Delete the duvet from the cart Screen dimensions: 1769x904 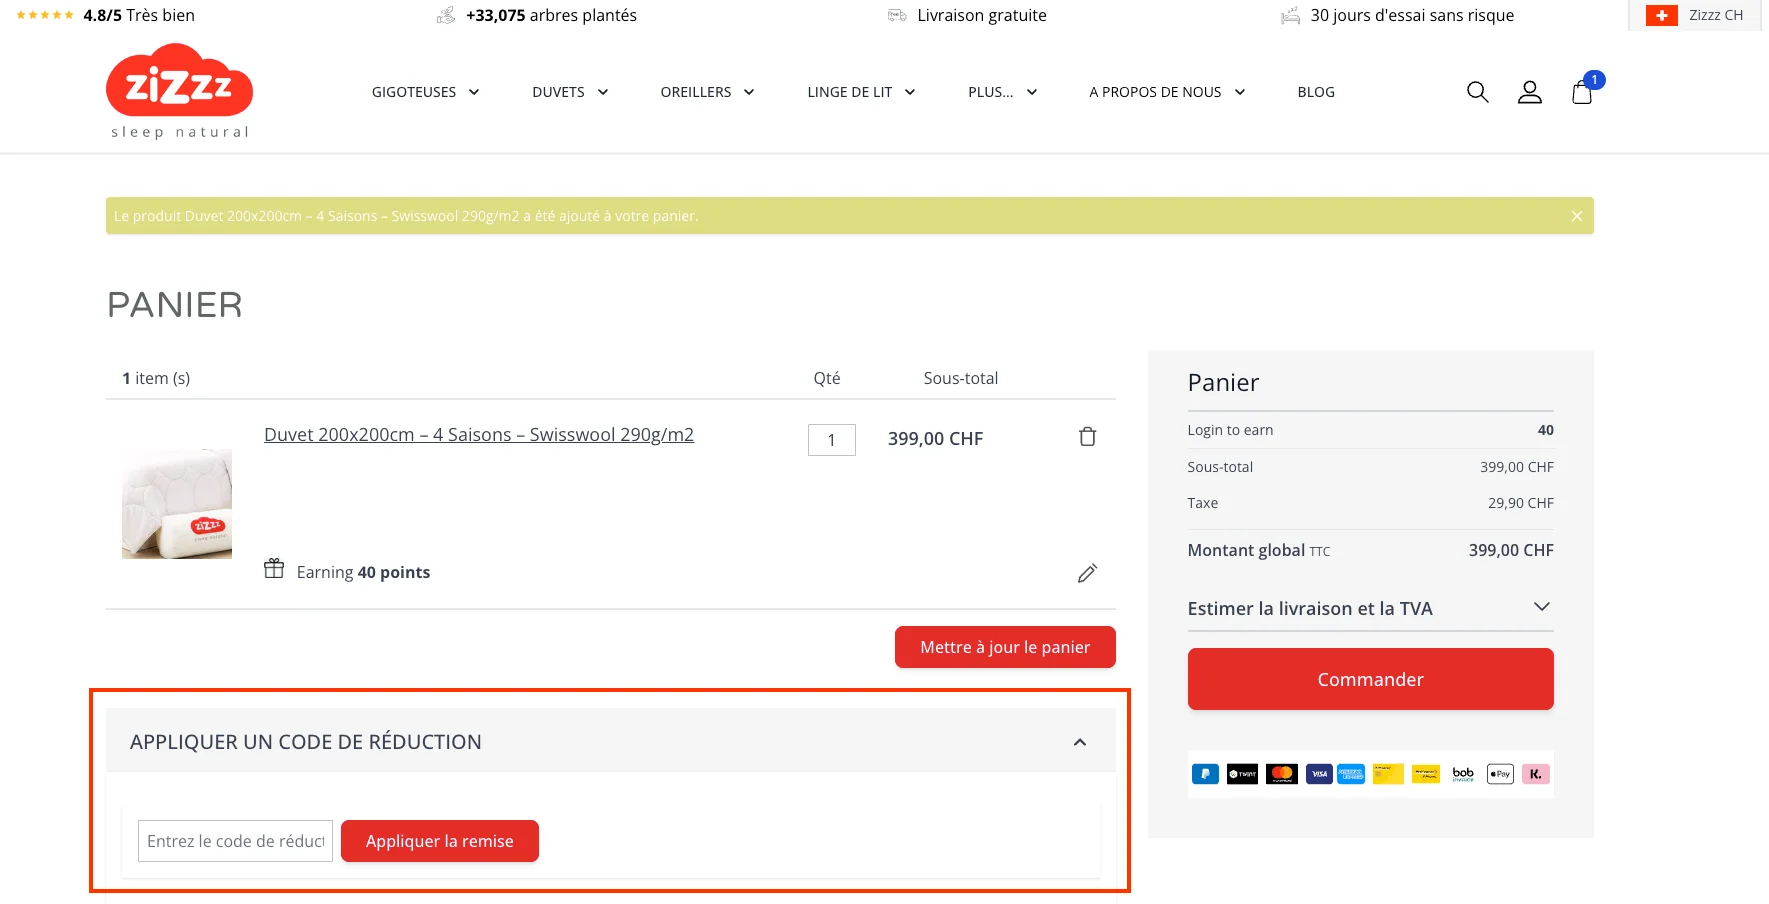[x=1087, y=437]
